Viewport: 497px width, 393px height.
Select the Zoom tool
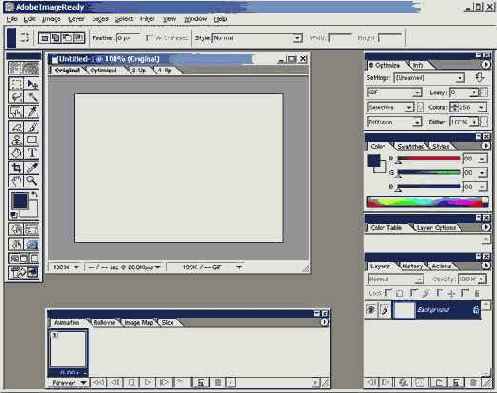point(32,181)
